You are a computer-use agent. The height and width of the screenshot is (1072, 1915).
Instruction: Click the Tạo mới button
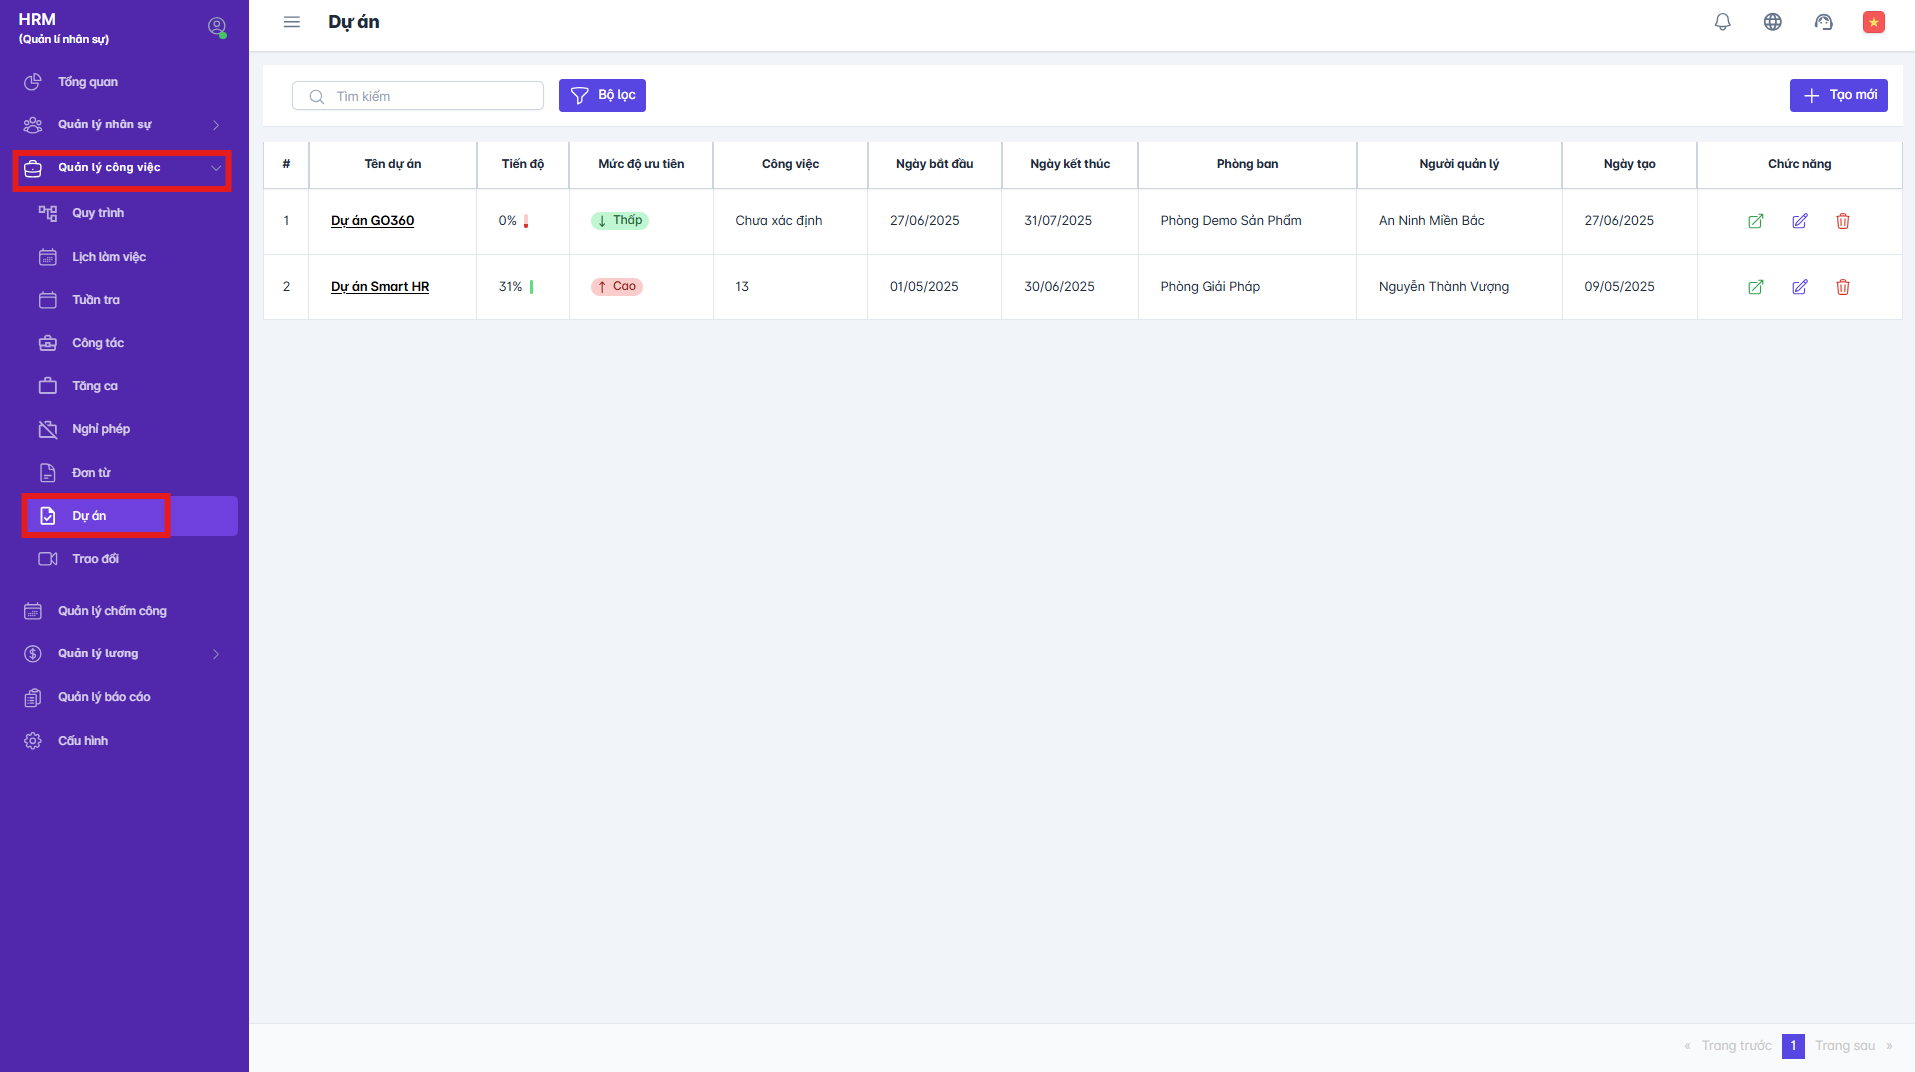[1838, 95]
